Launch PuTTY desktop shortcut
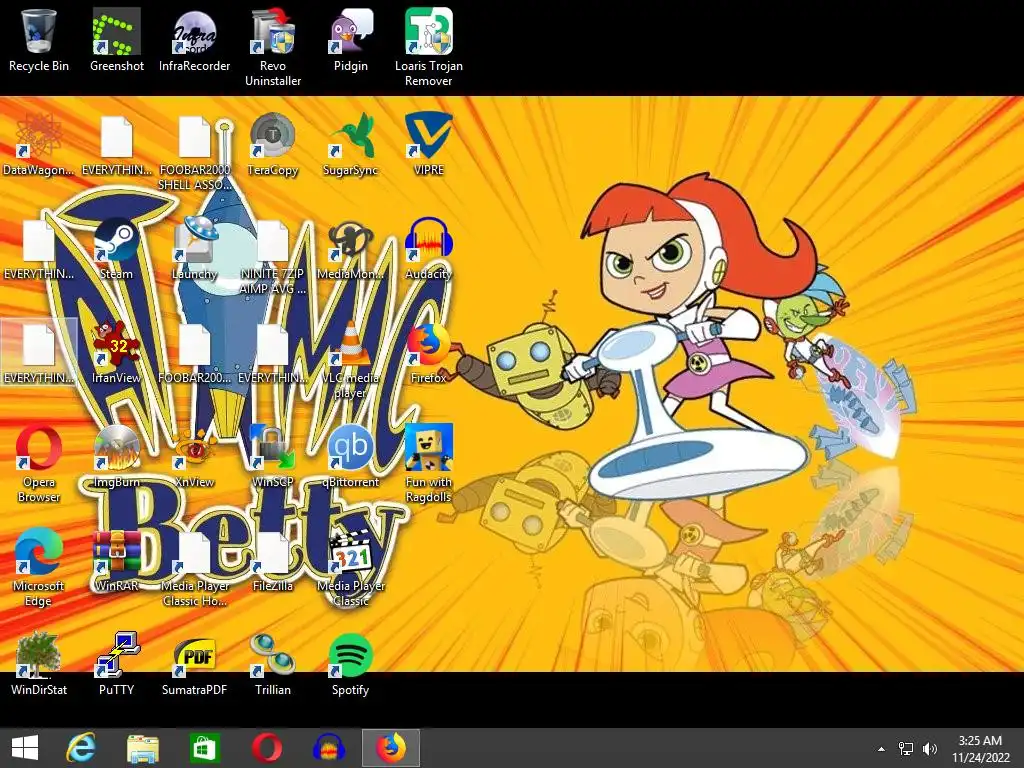 [x=116, y=664]
